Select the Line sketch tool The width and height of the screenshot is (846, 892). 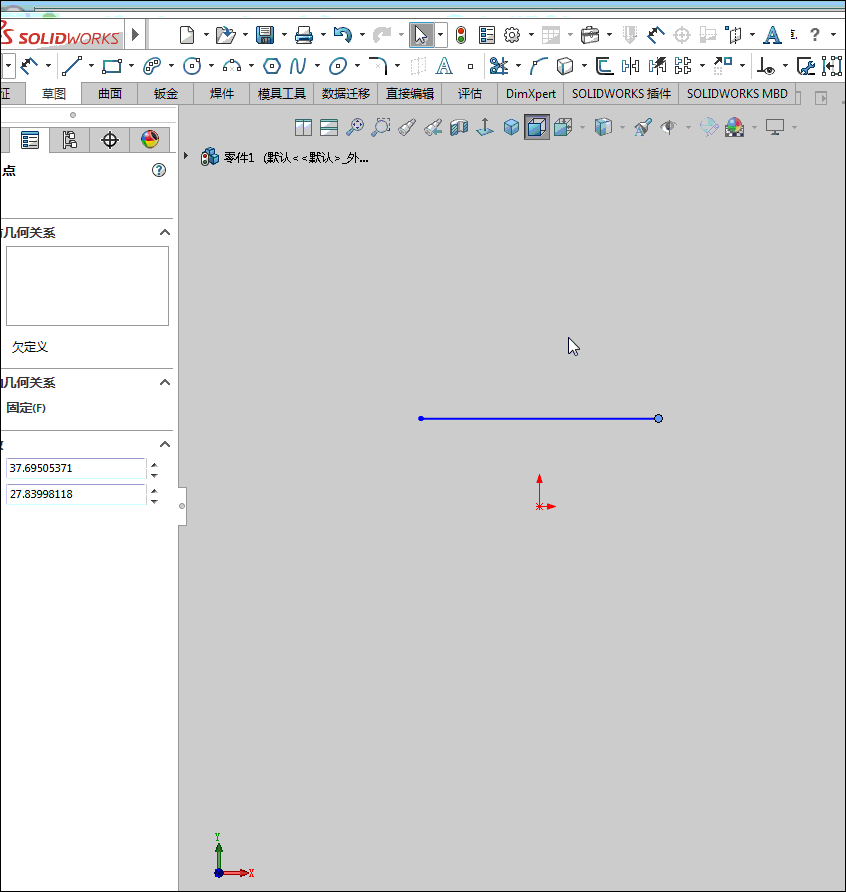72,66
